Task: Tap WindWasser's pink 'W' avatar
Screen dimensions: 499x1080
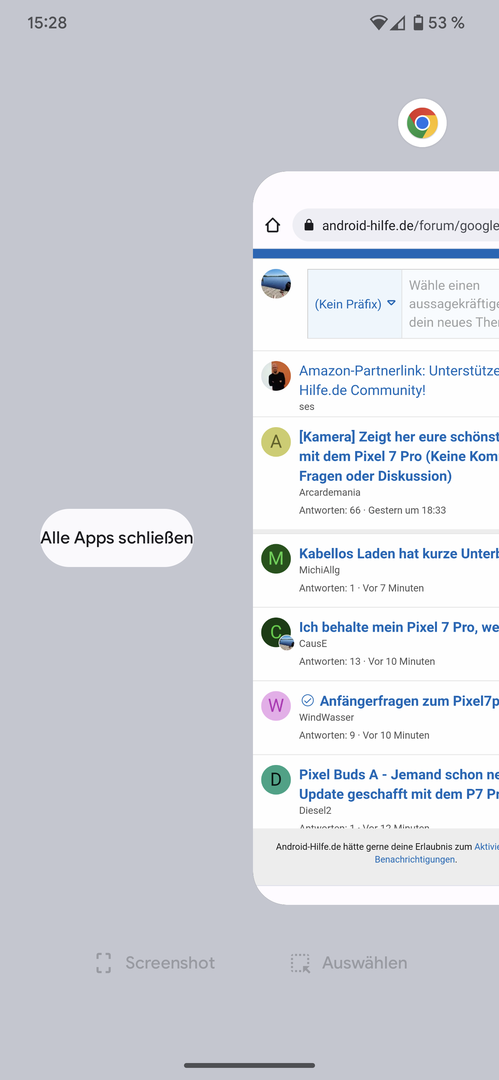Action: point(276,706)
